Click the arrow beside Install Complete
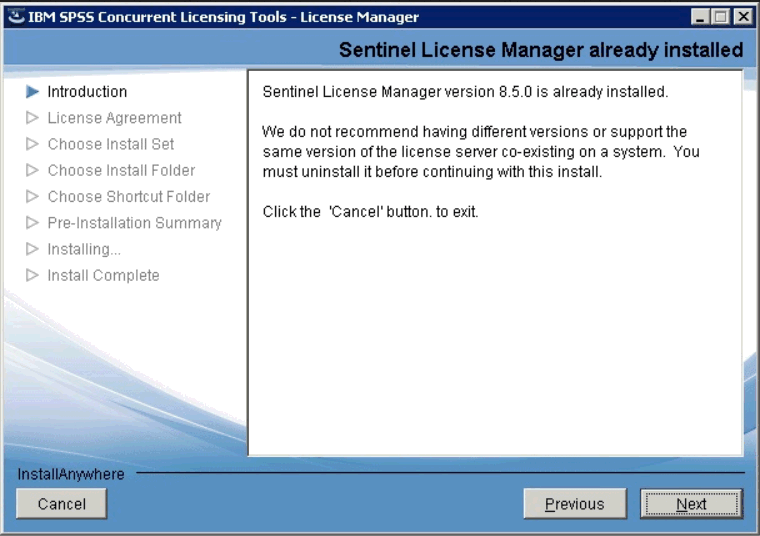Screen dimensions: 760x536 click(x=32, y=275)
